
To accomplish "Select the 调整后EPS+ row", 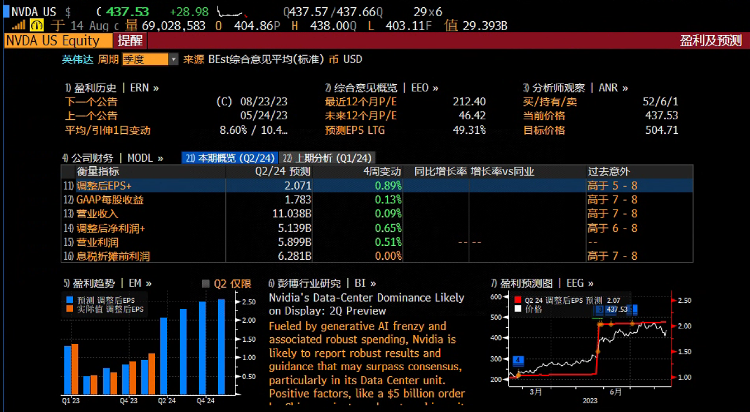I will point(377,186).
